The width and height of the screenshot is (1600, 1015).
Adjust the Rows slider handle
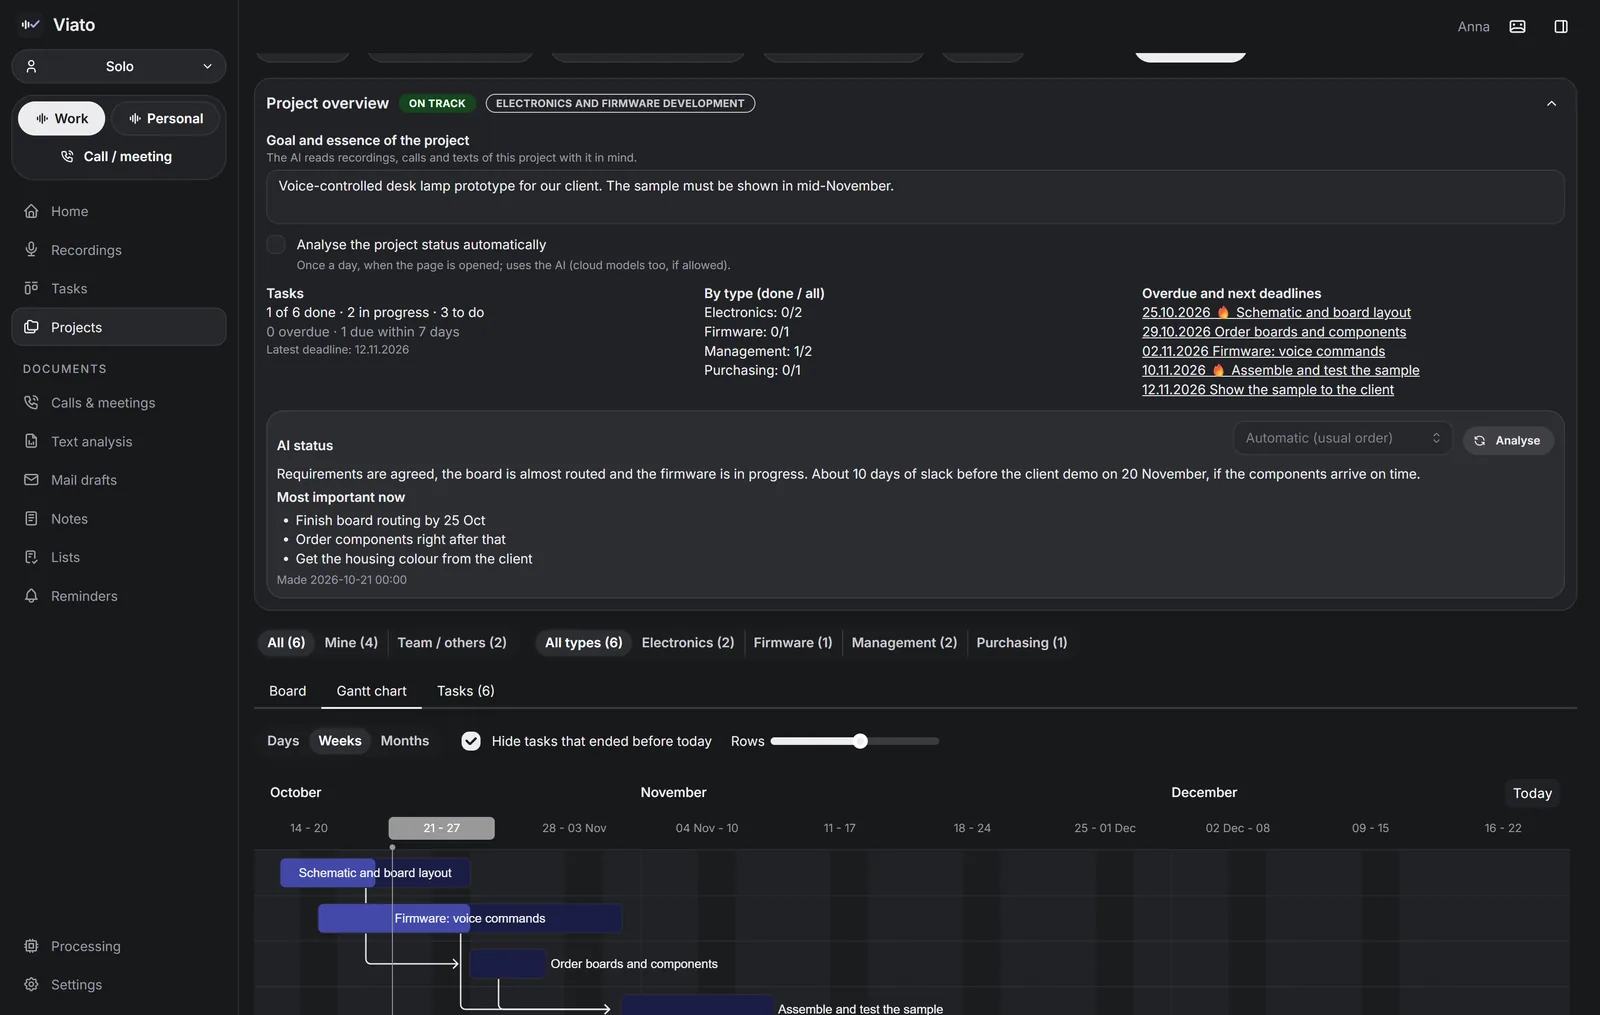tap(860, 741)
